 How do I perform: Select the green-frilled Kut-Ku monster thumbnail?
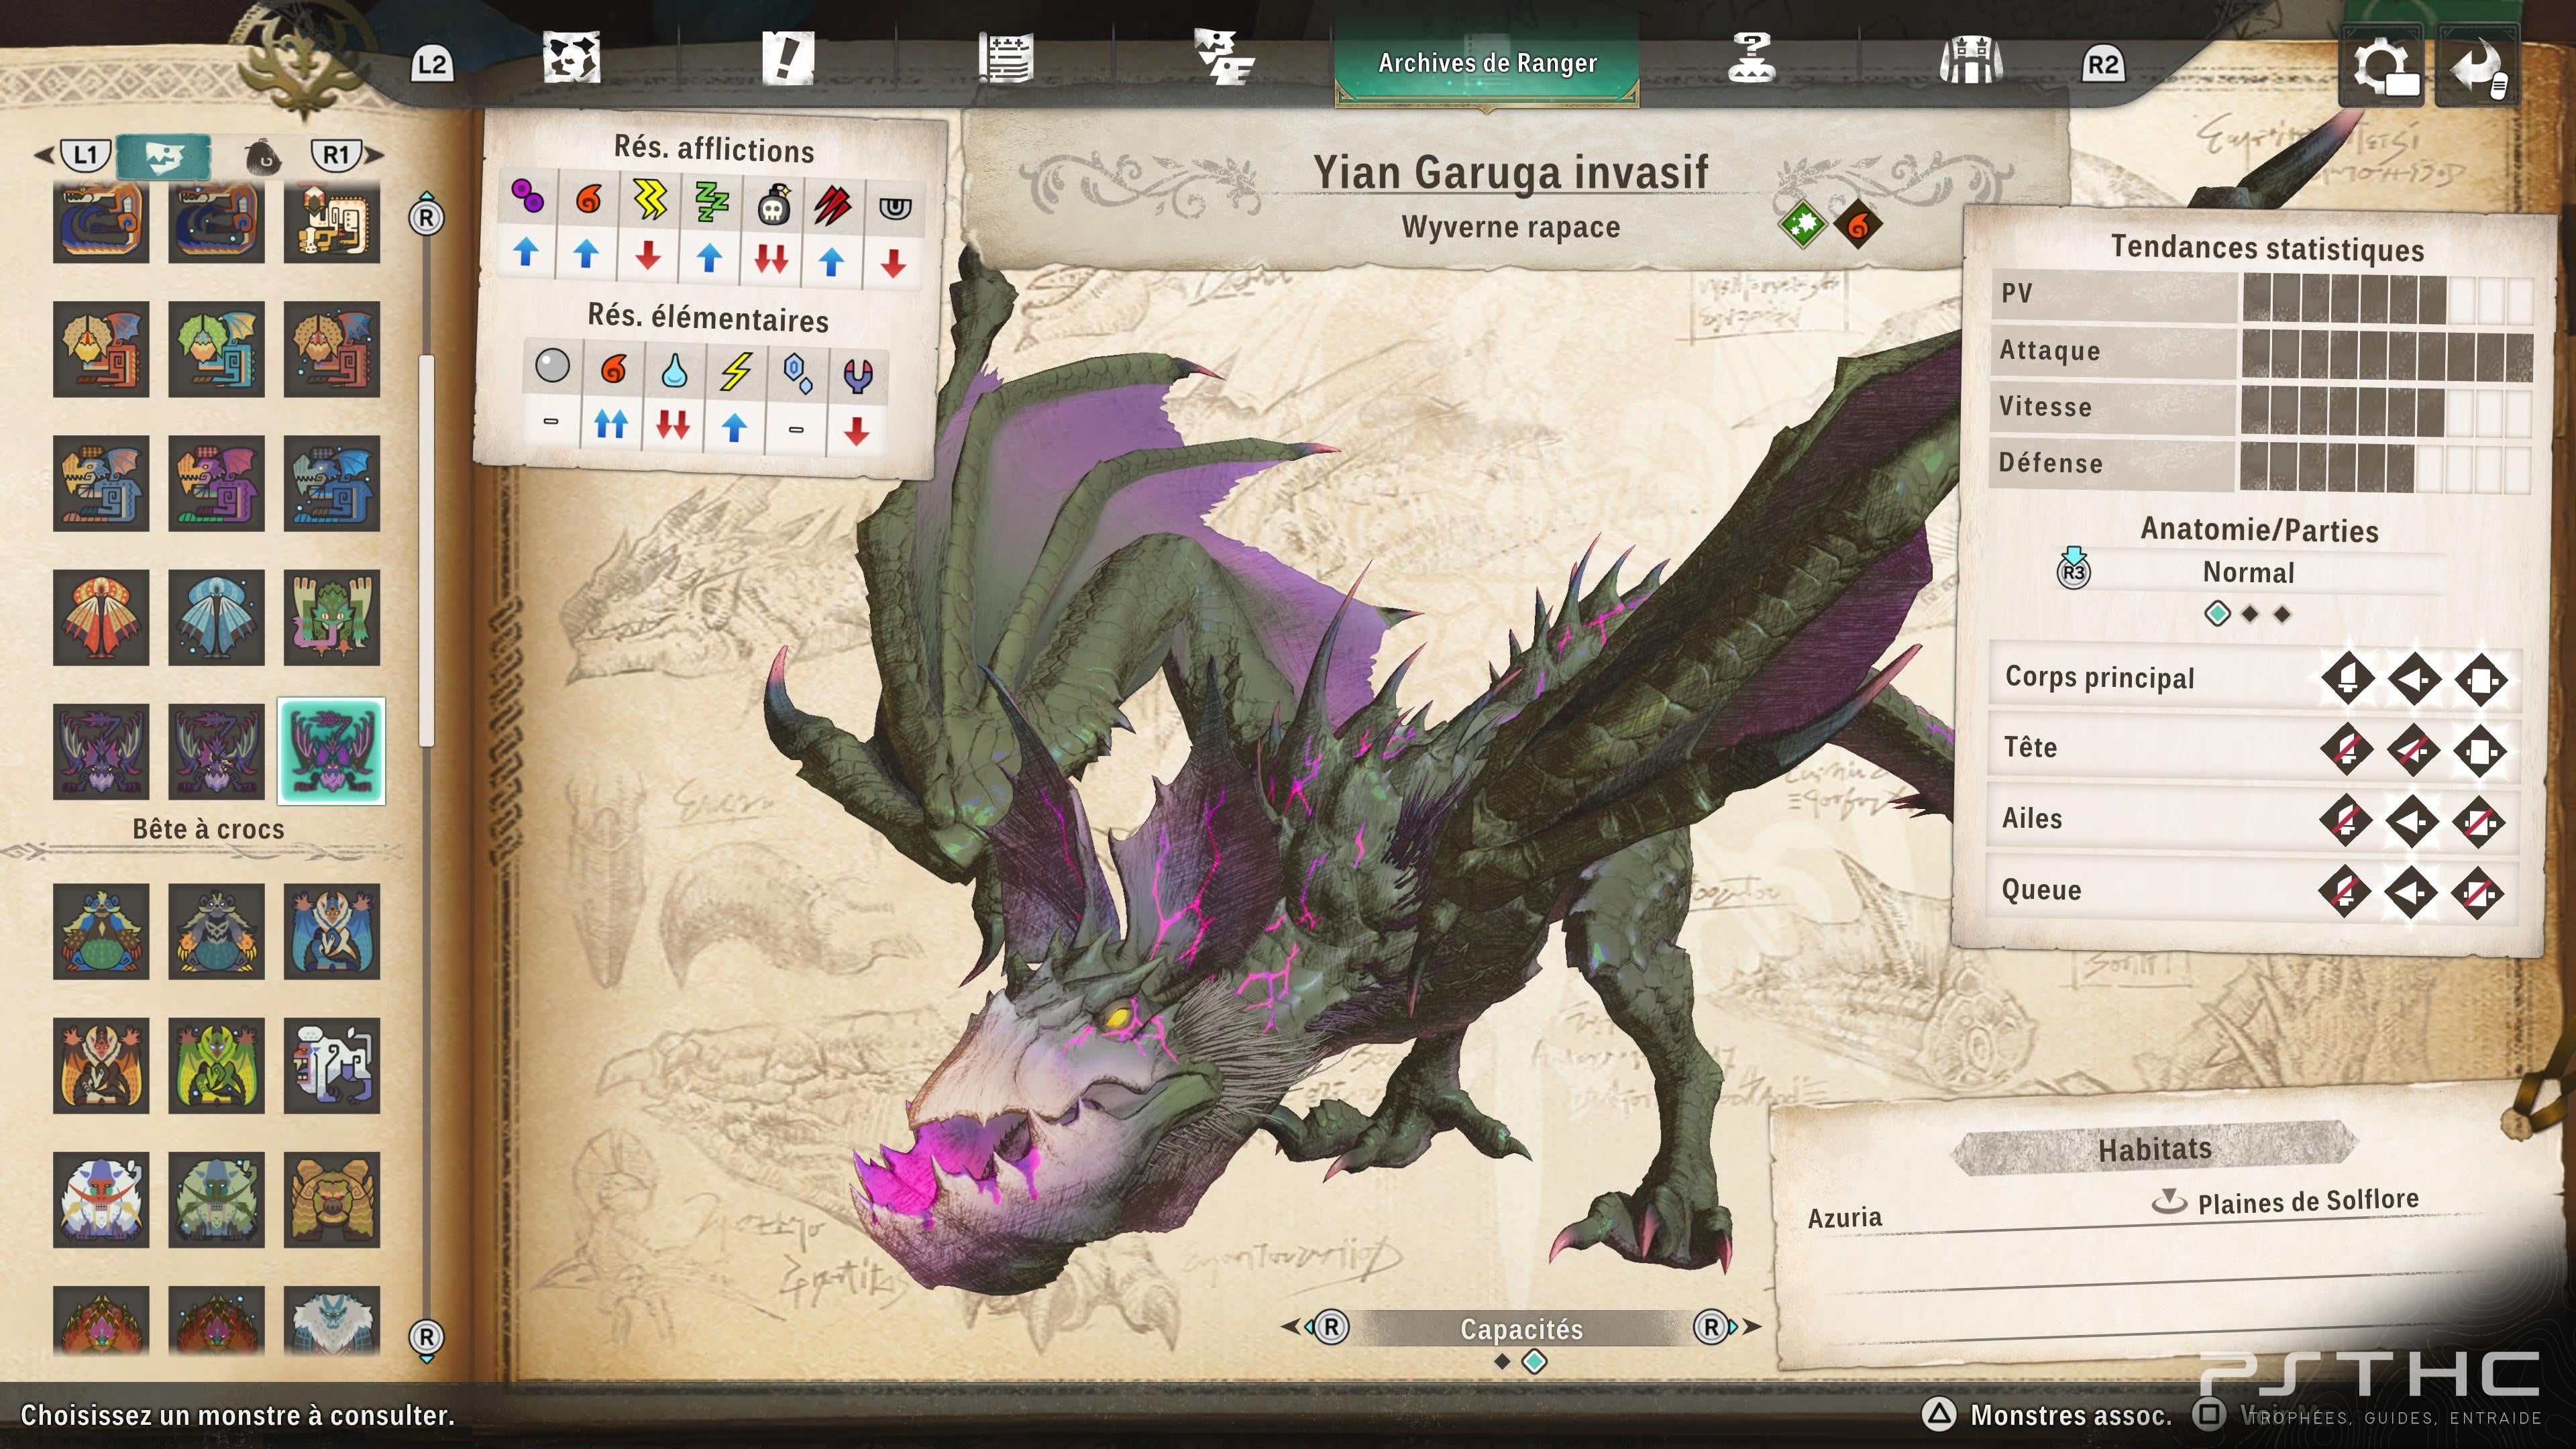[x=216, y=349]
